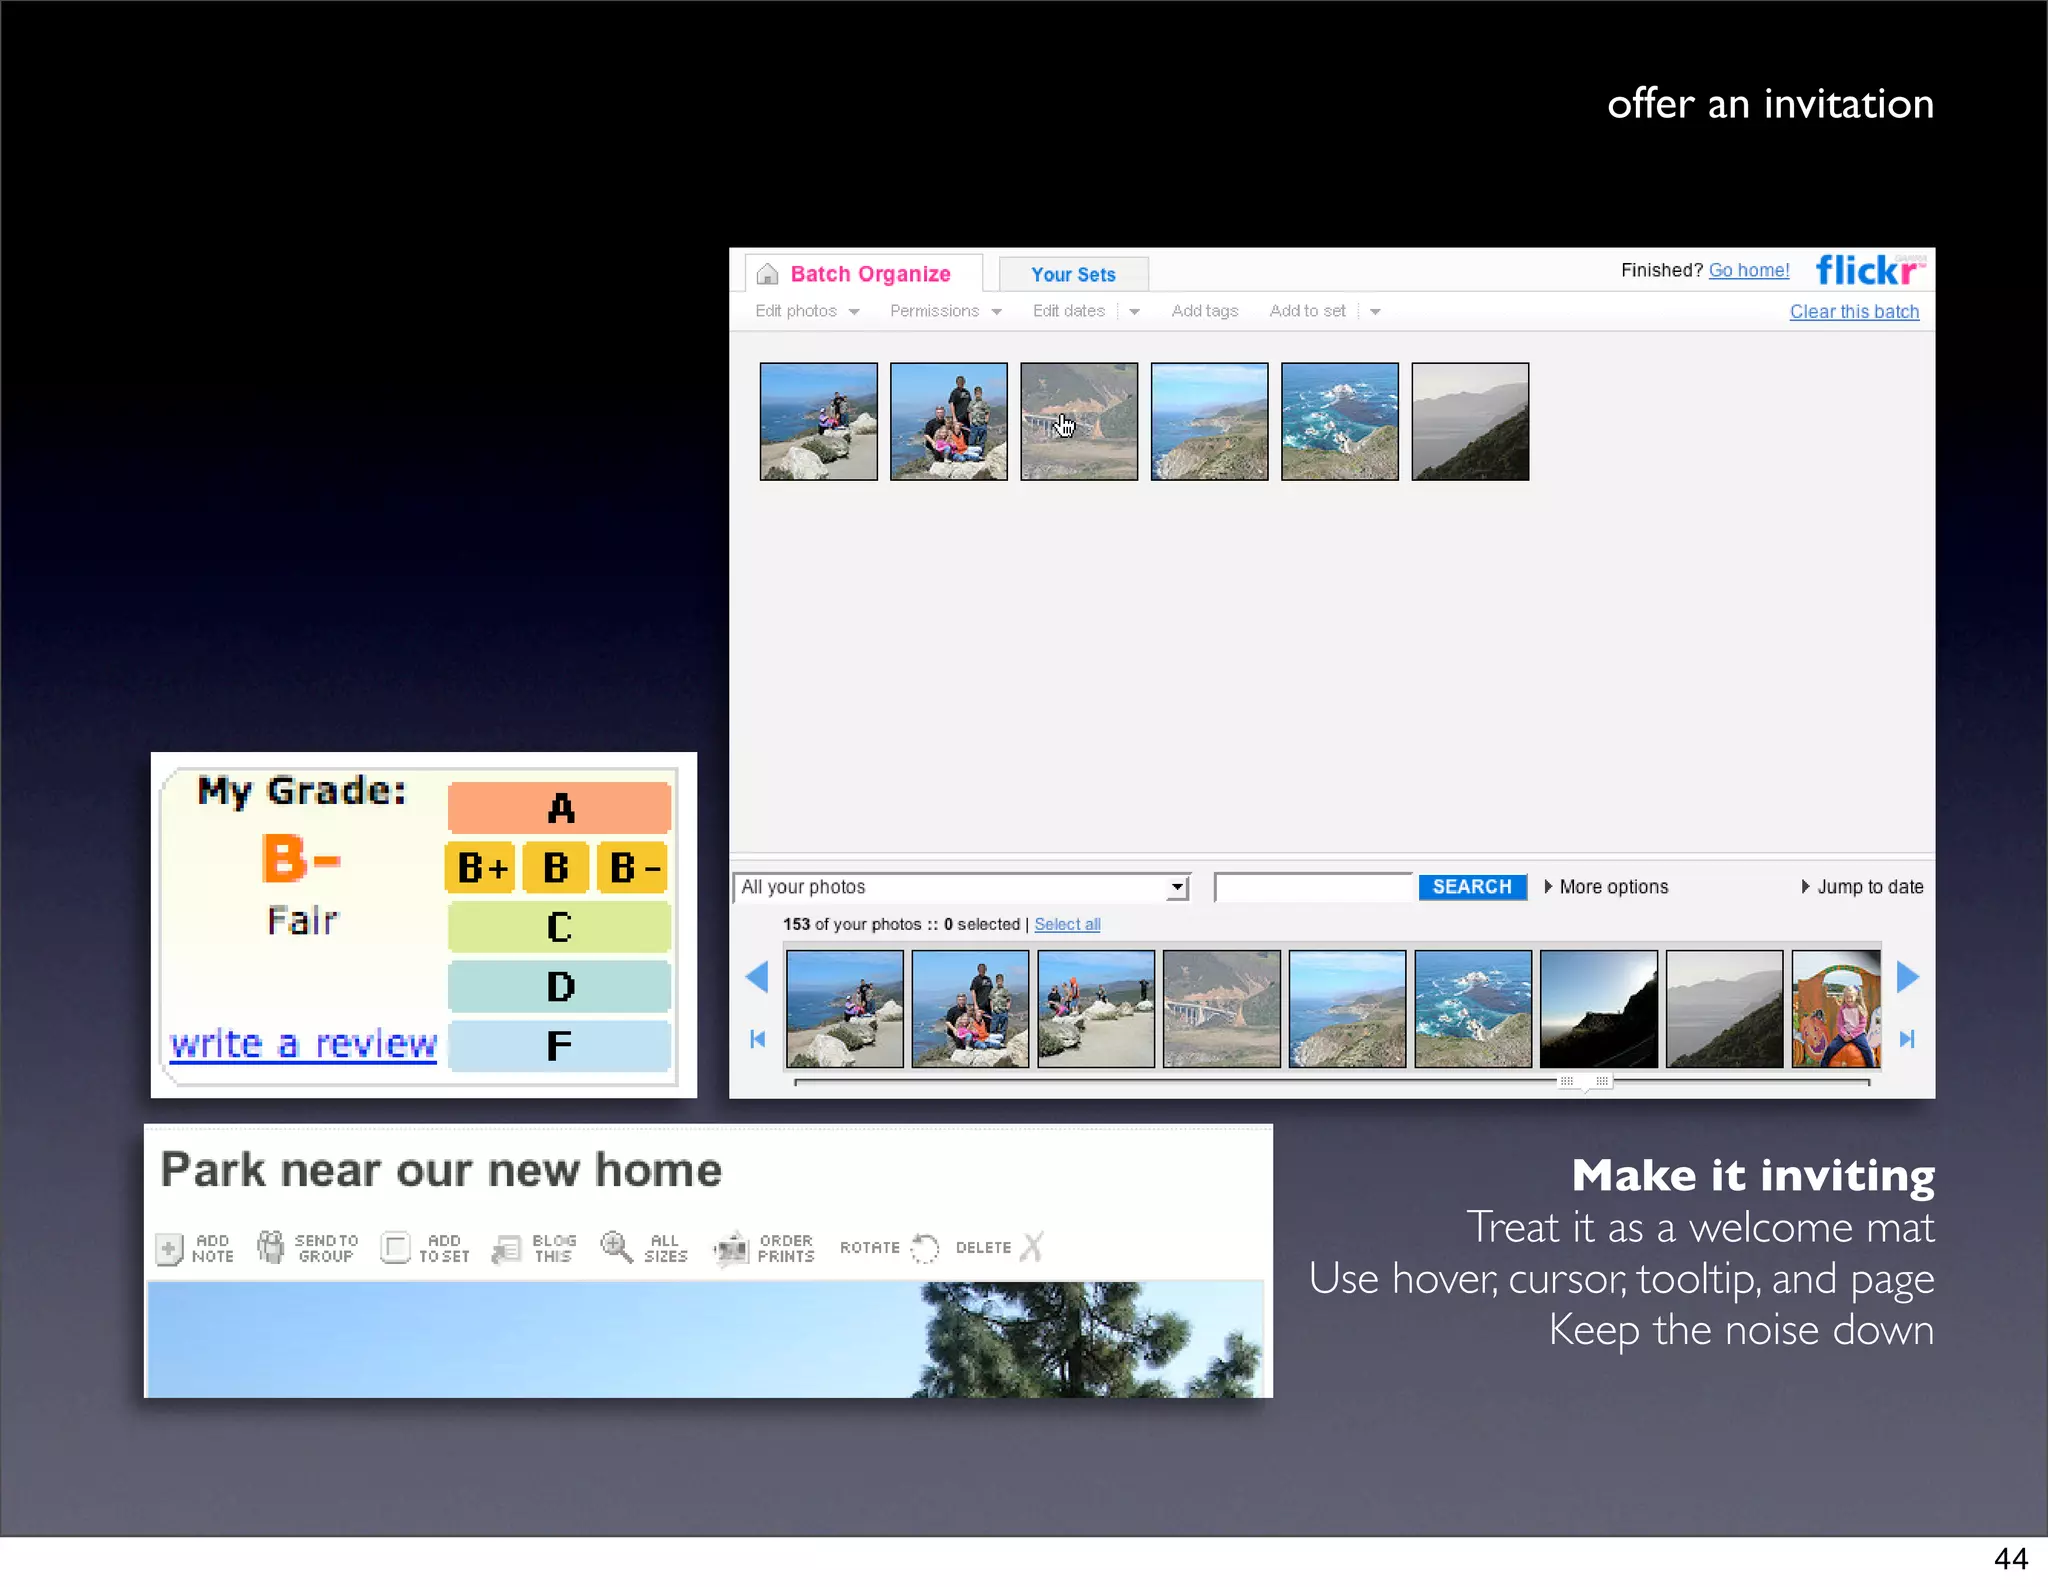
Task: Click the Order Prints icon
Action: coord(731,1248)
